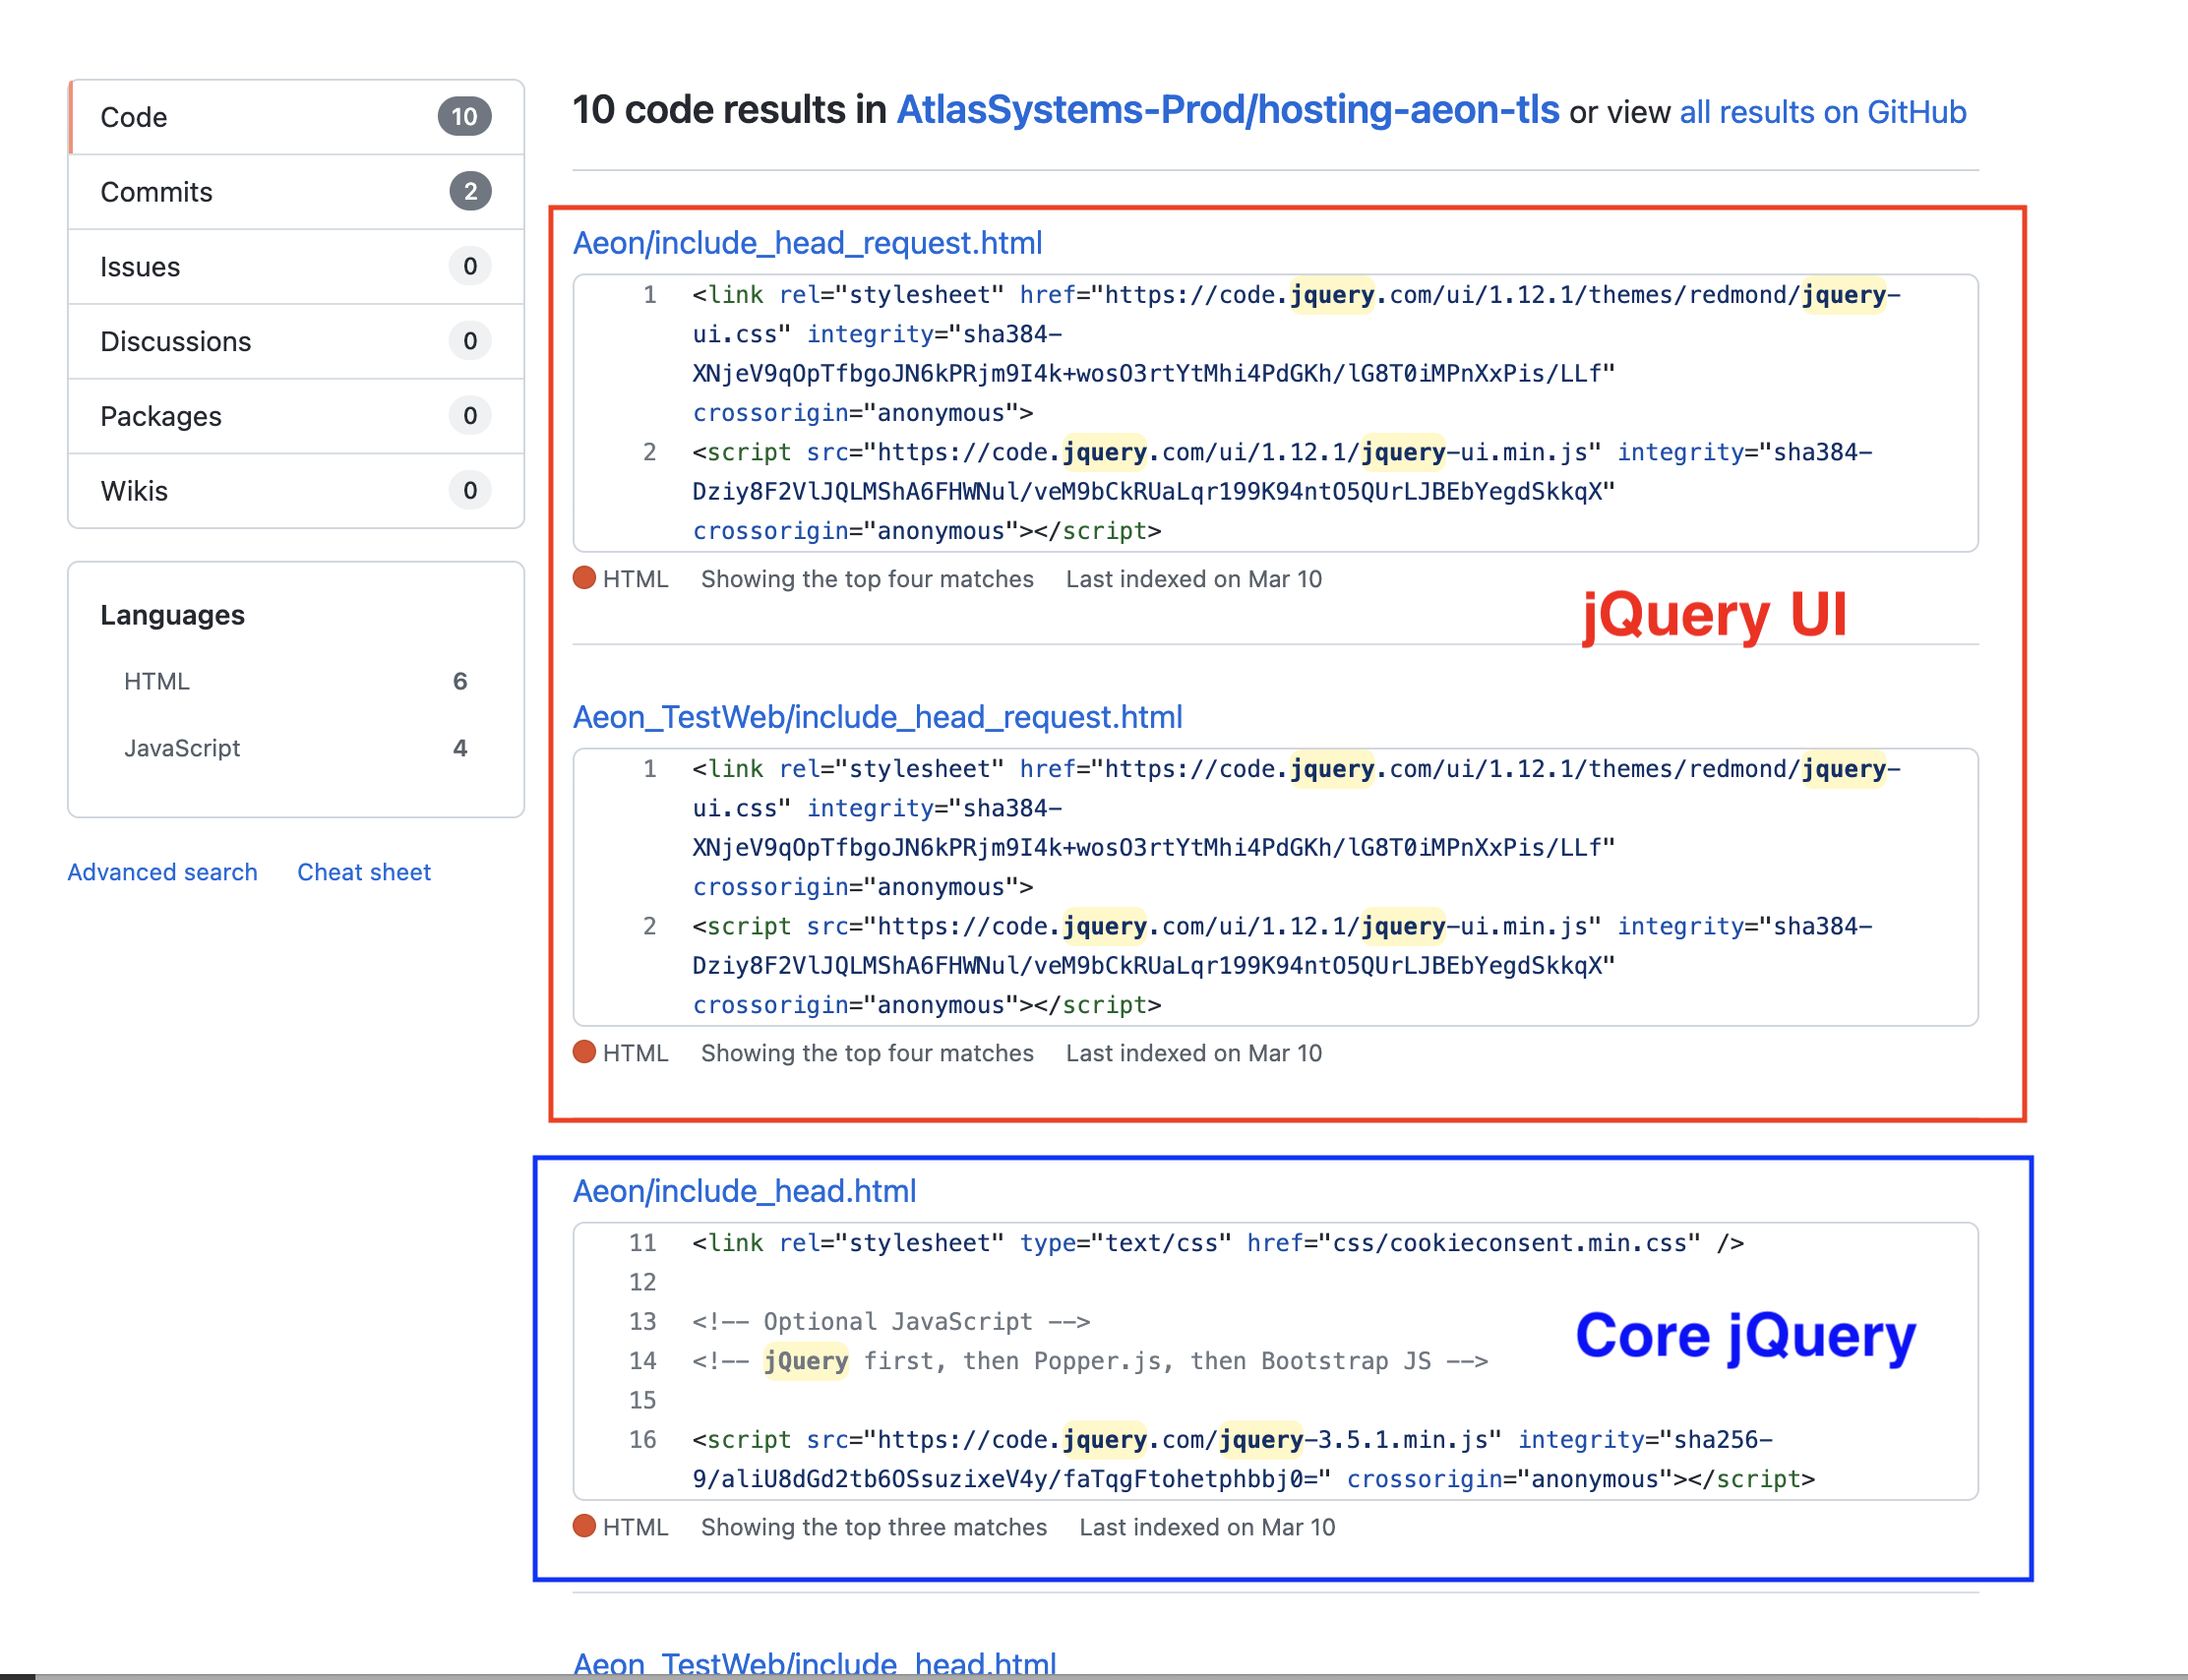Click the HTML language dot on the first result

[585, 578]
